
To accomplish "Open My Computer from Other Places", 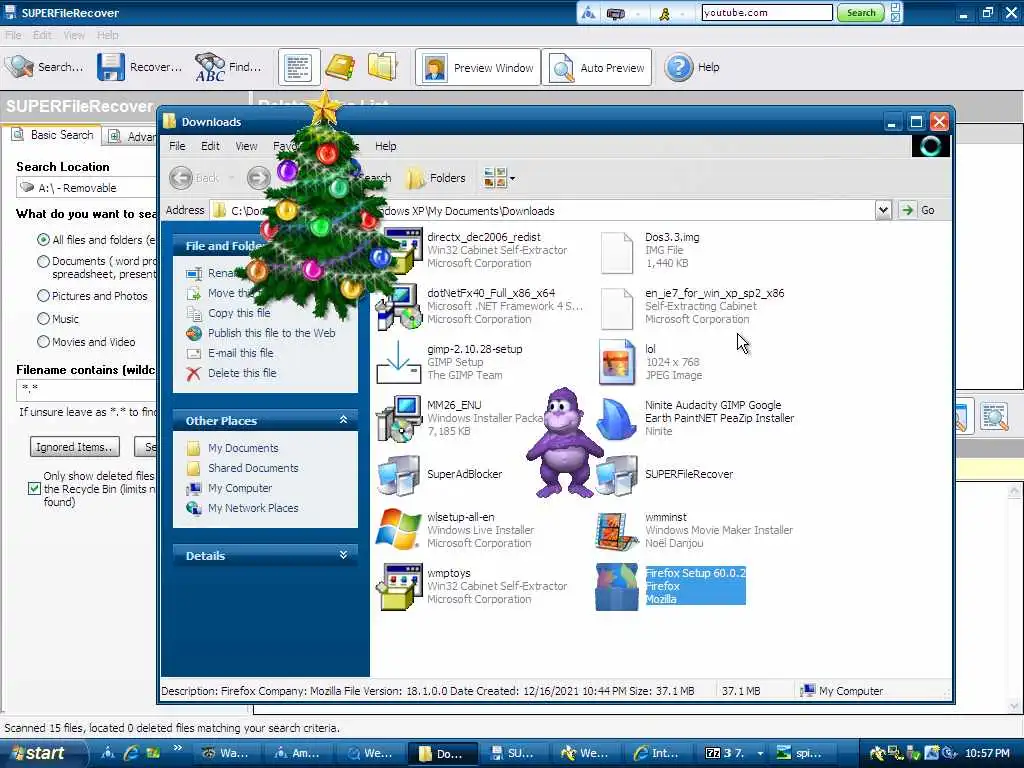I will 240,488.
